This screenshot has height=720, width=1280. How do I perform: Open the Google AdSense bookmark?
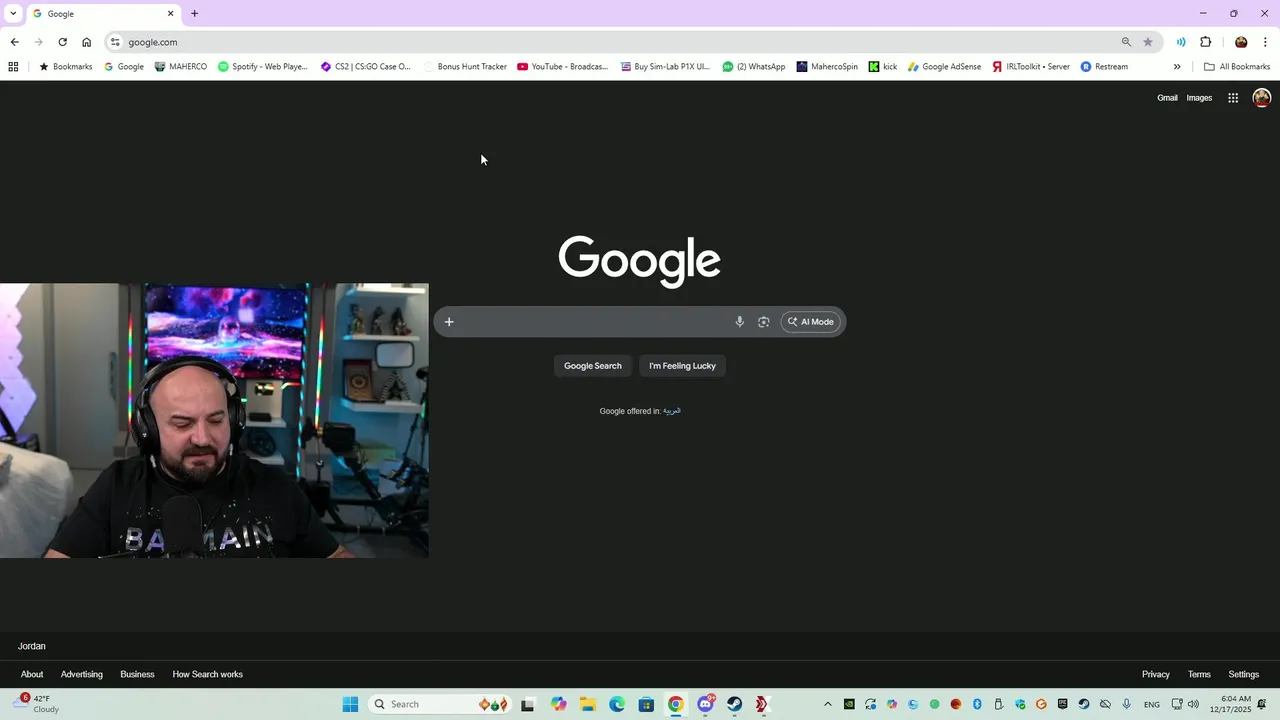(944, 67)
